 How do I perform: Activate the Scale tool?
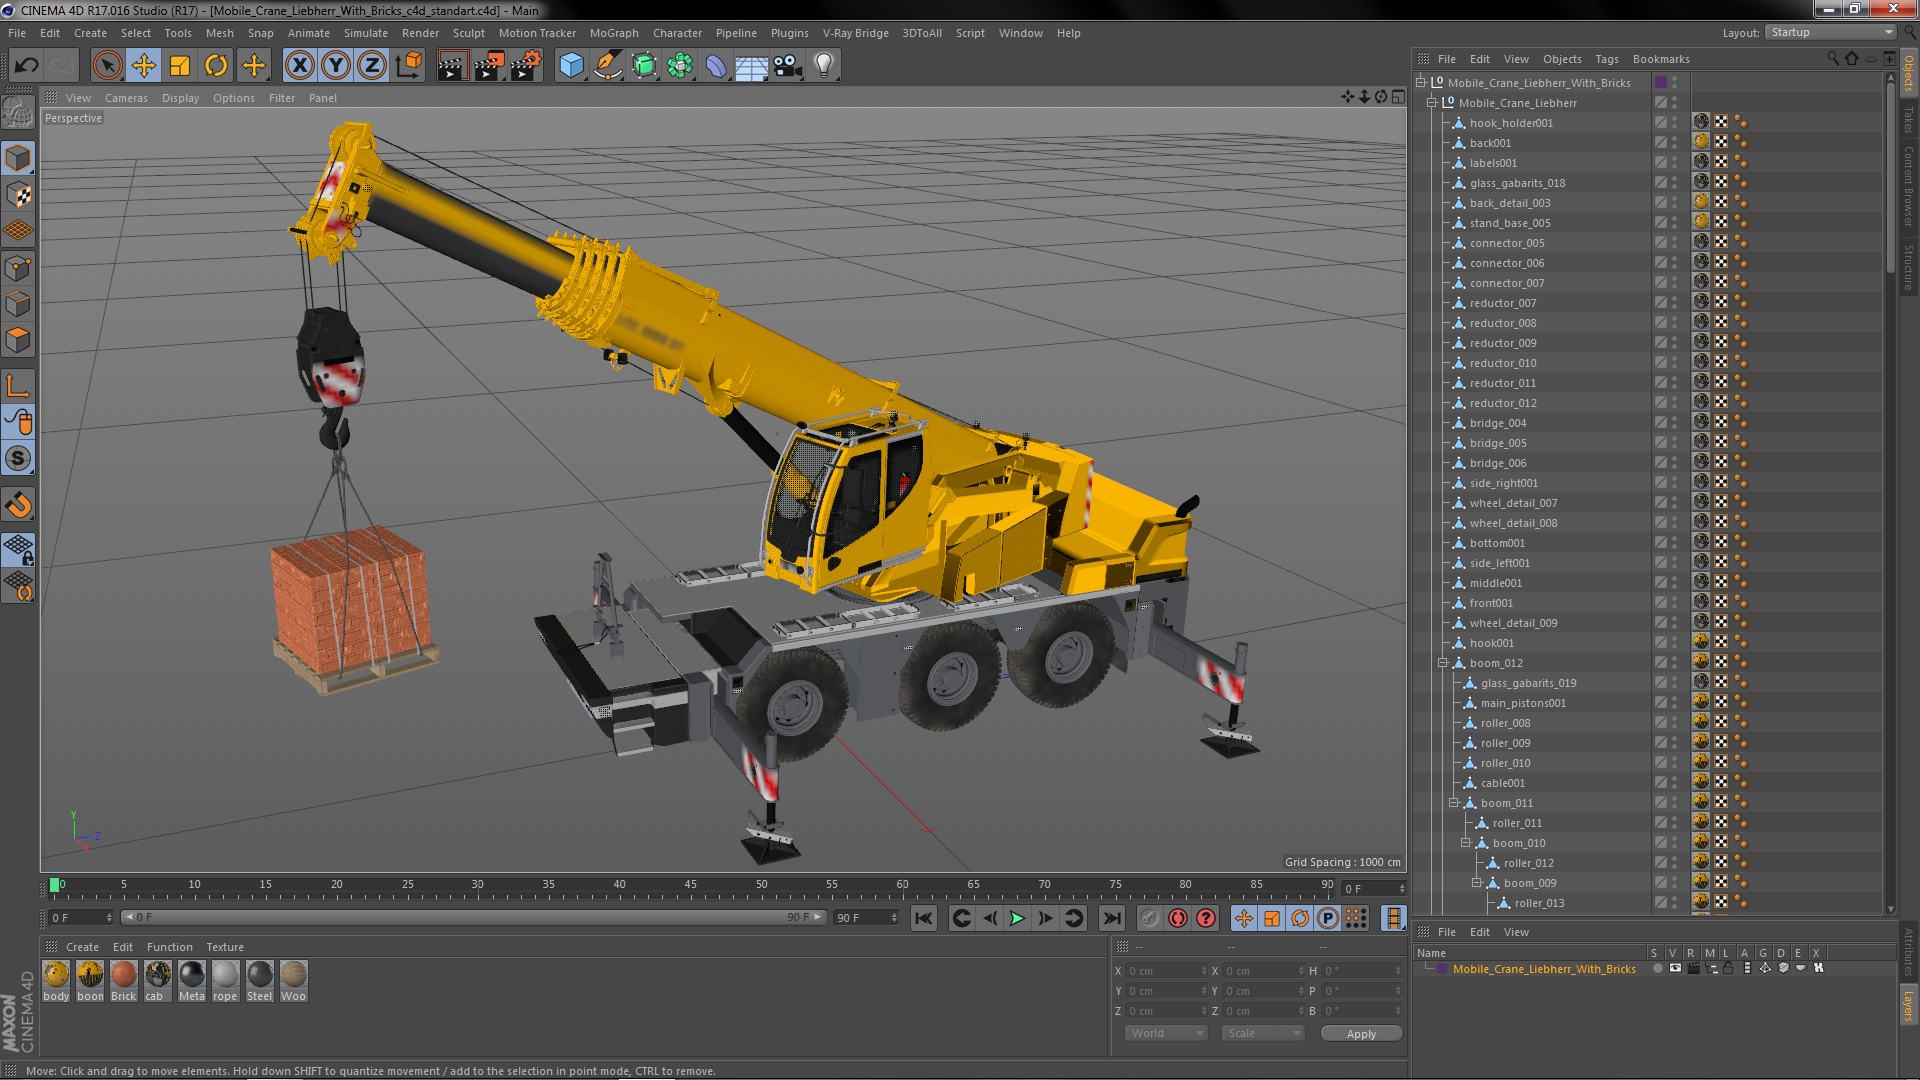tap(180, 66)
